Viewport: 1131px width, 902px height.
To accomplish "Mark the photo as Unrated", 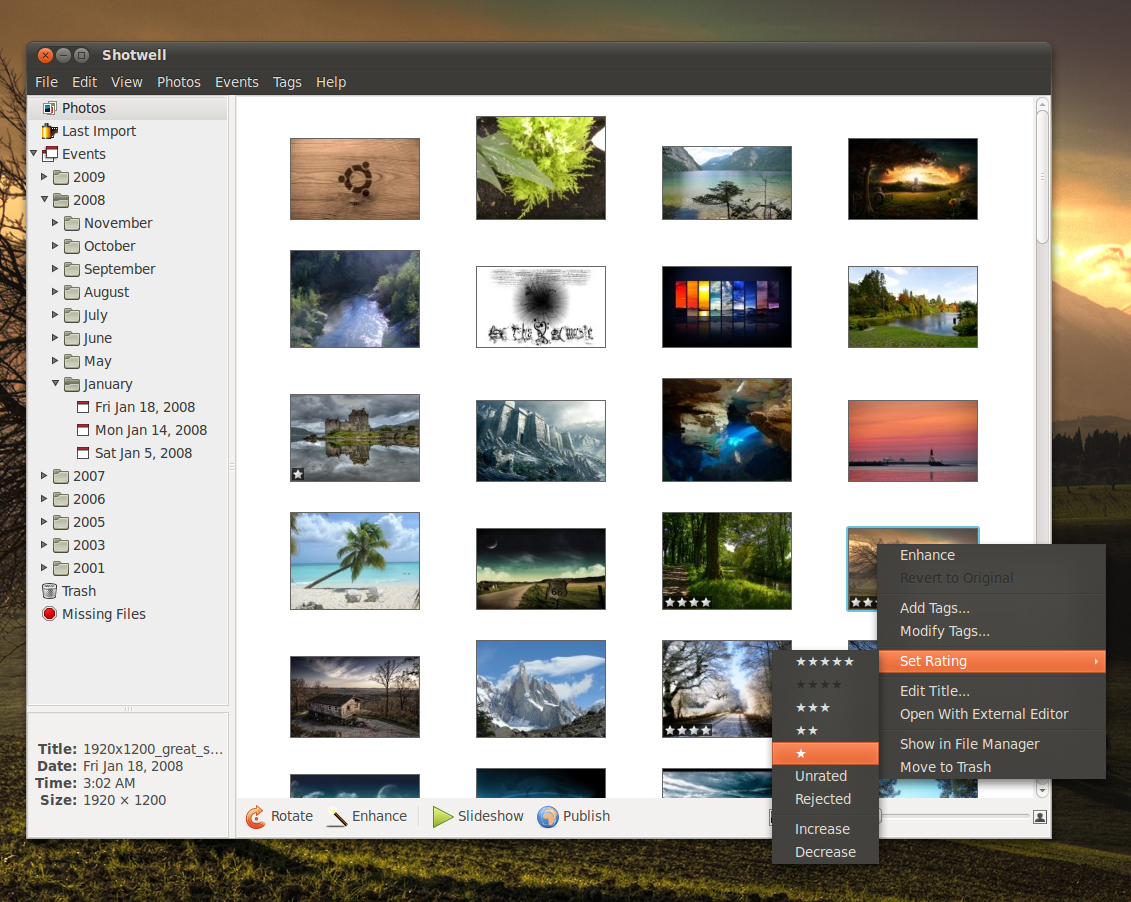I will pyautogui.click(x=820, y=775).
